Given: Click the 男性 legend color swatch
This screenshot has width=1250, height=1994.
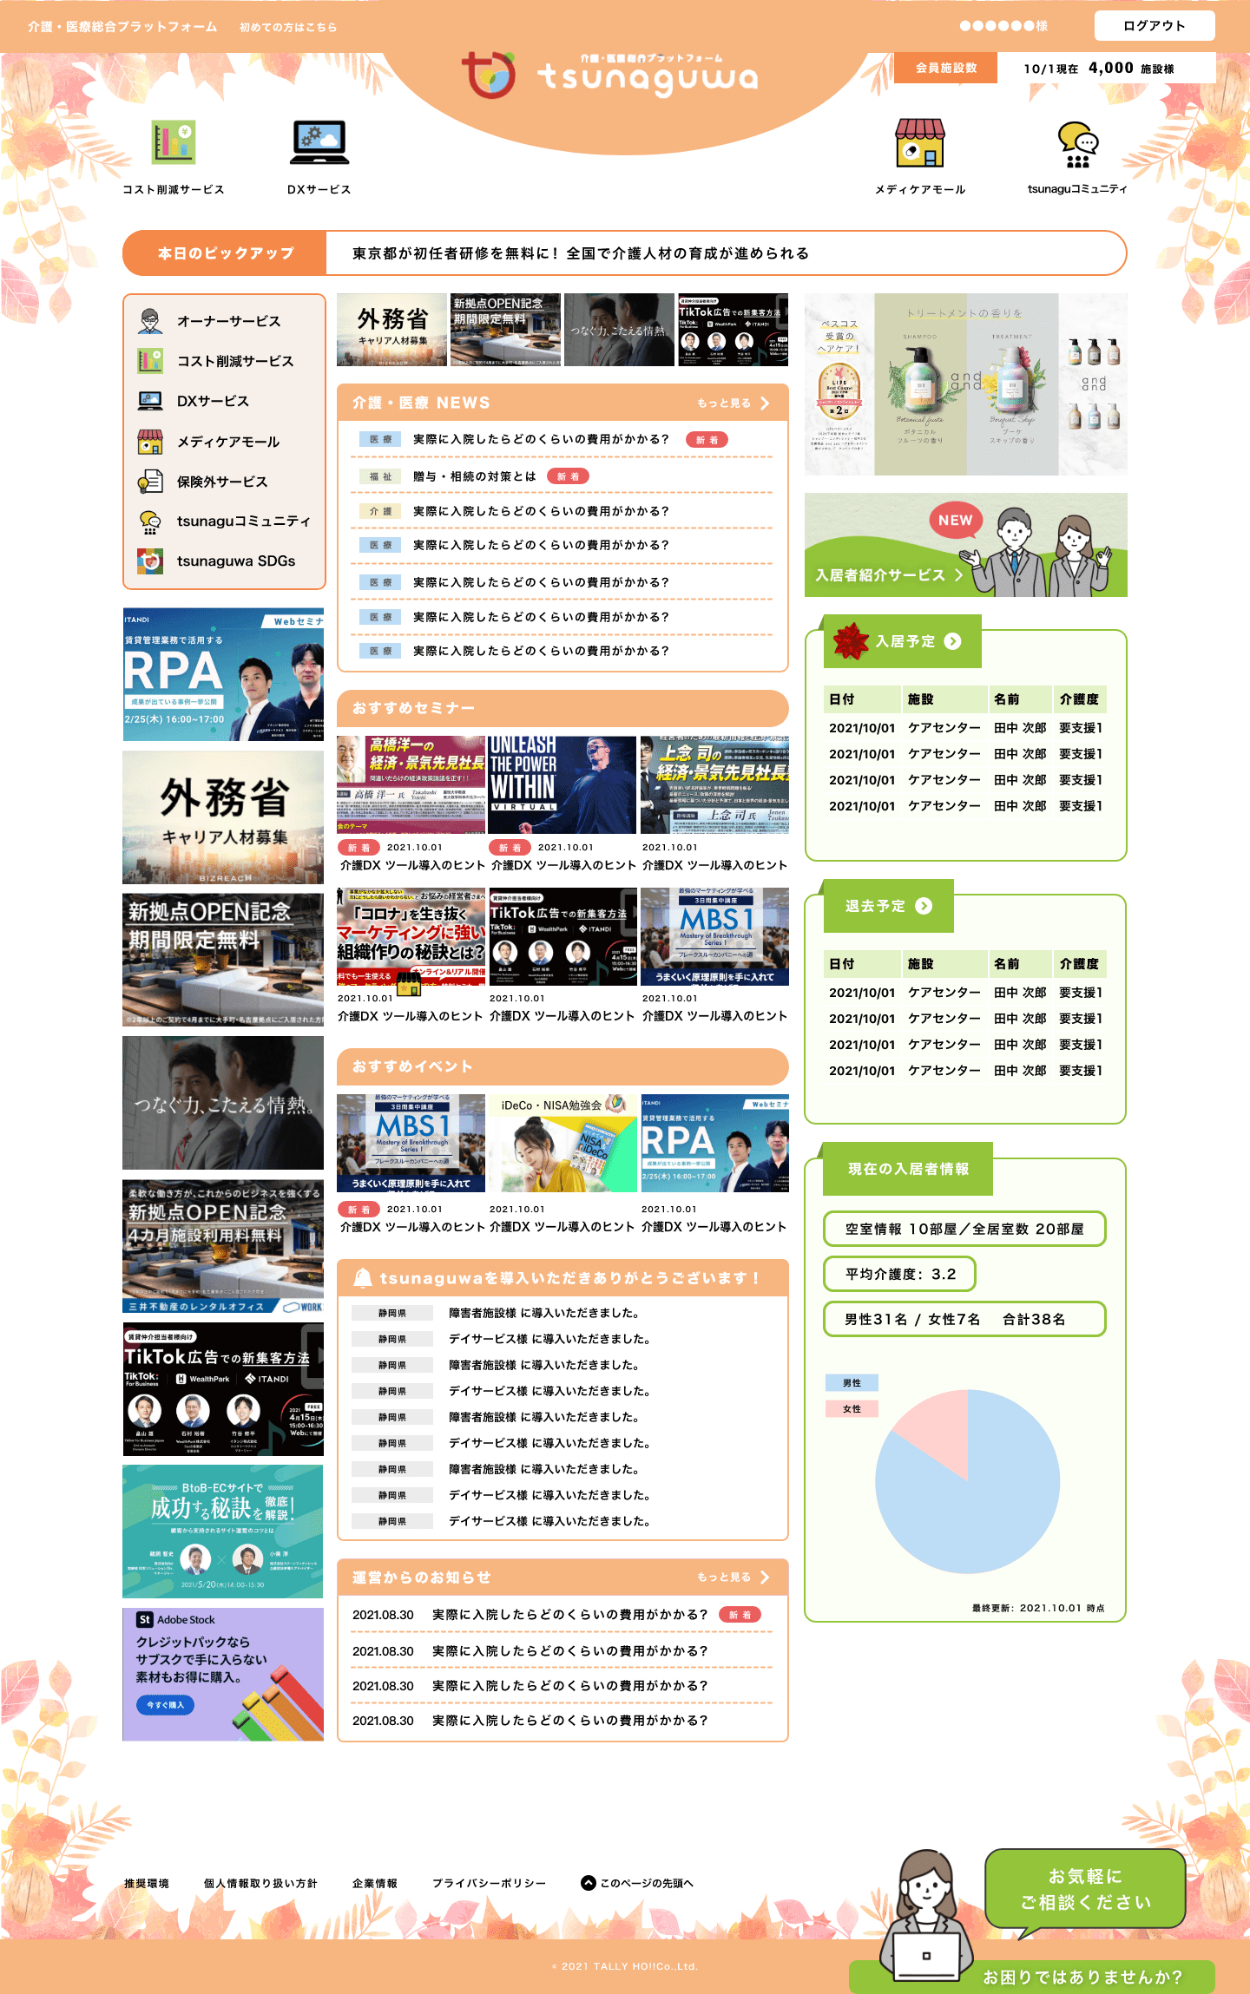Looking at the screenshot, I should [852, 1383].
